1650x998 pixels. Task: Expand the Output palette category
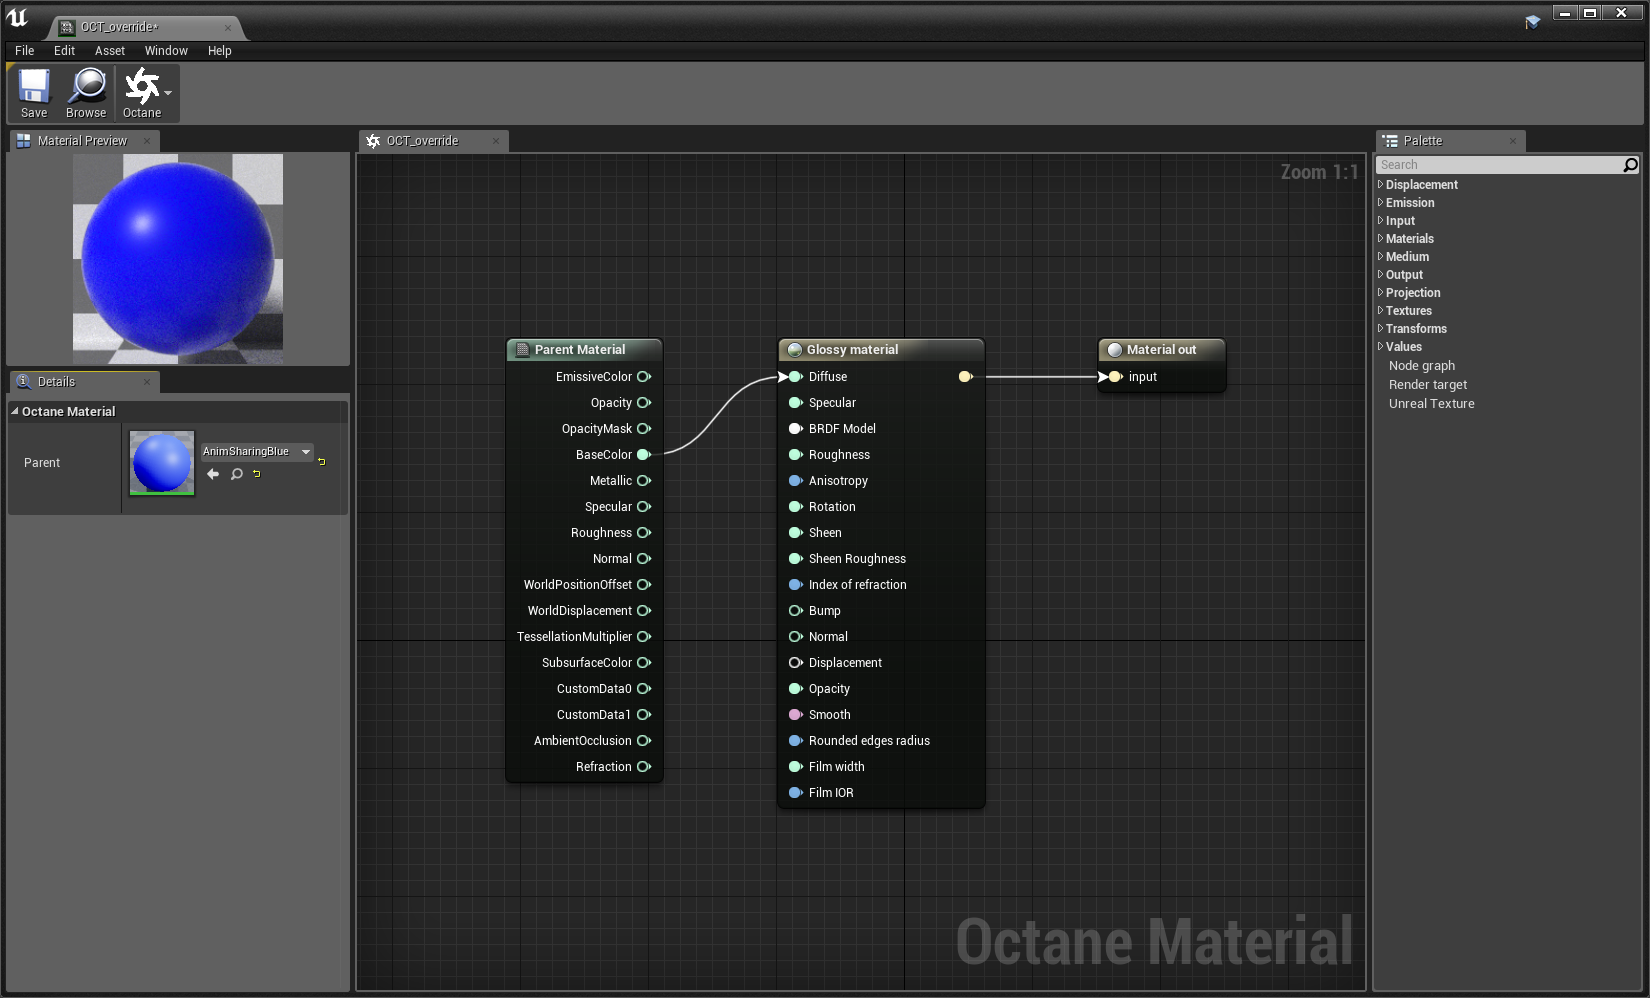[x=1381, y=275]
